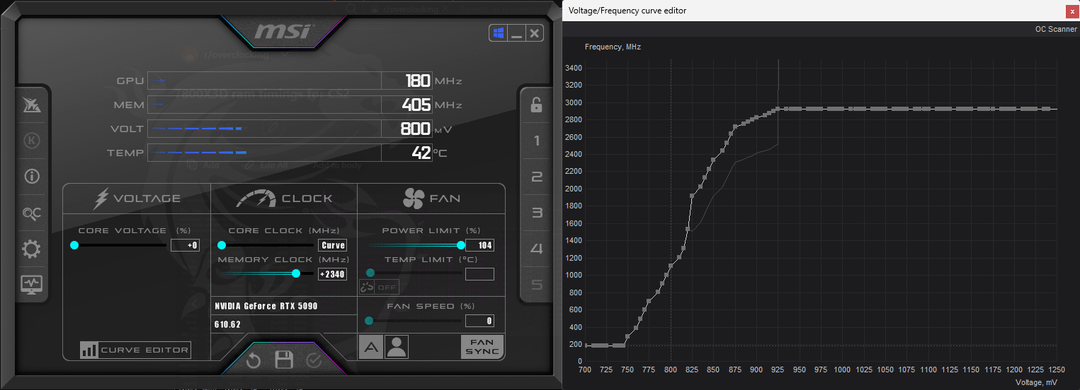This screenshot has width=1080, height=390.
Task: Select profile slot 1
Action: click(537, 141)
